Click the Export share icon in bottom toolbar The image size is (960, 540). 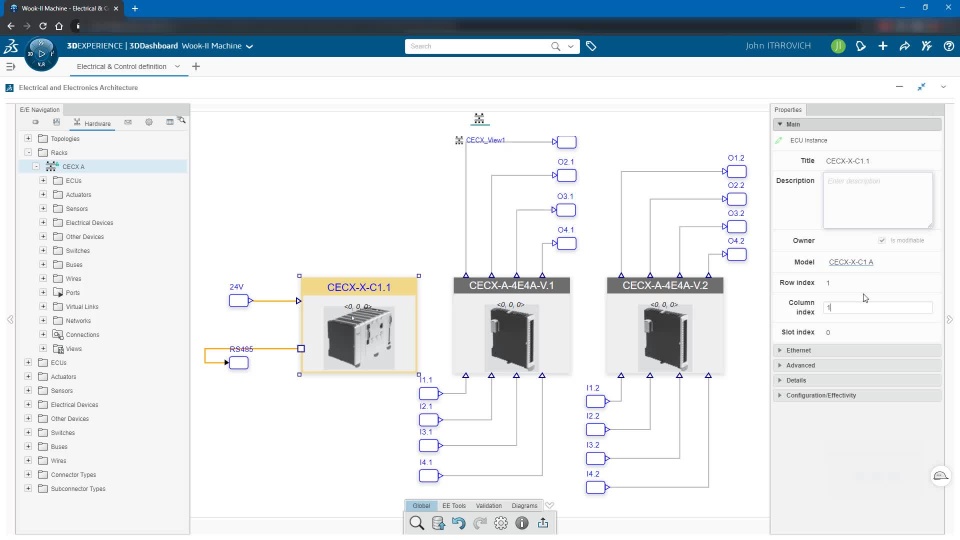point(543,523)
